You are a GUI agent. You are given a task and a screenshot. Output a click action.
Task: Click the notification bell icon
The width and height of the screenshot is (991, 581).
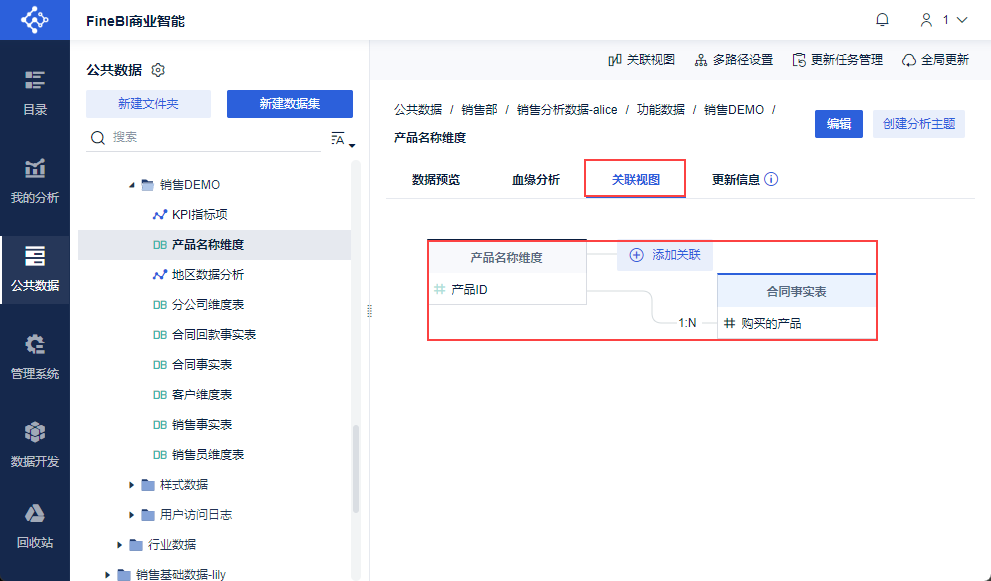[x=882, y=20]
